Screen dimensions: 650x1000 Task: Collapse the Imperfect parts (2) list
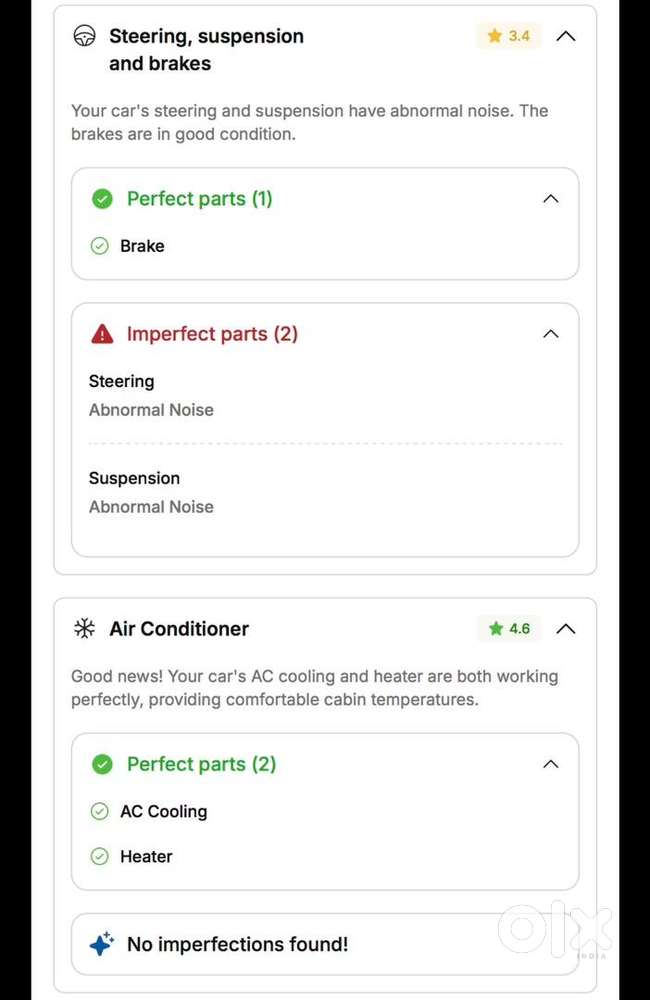click(x=550, y=334)
